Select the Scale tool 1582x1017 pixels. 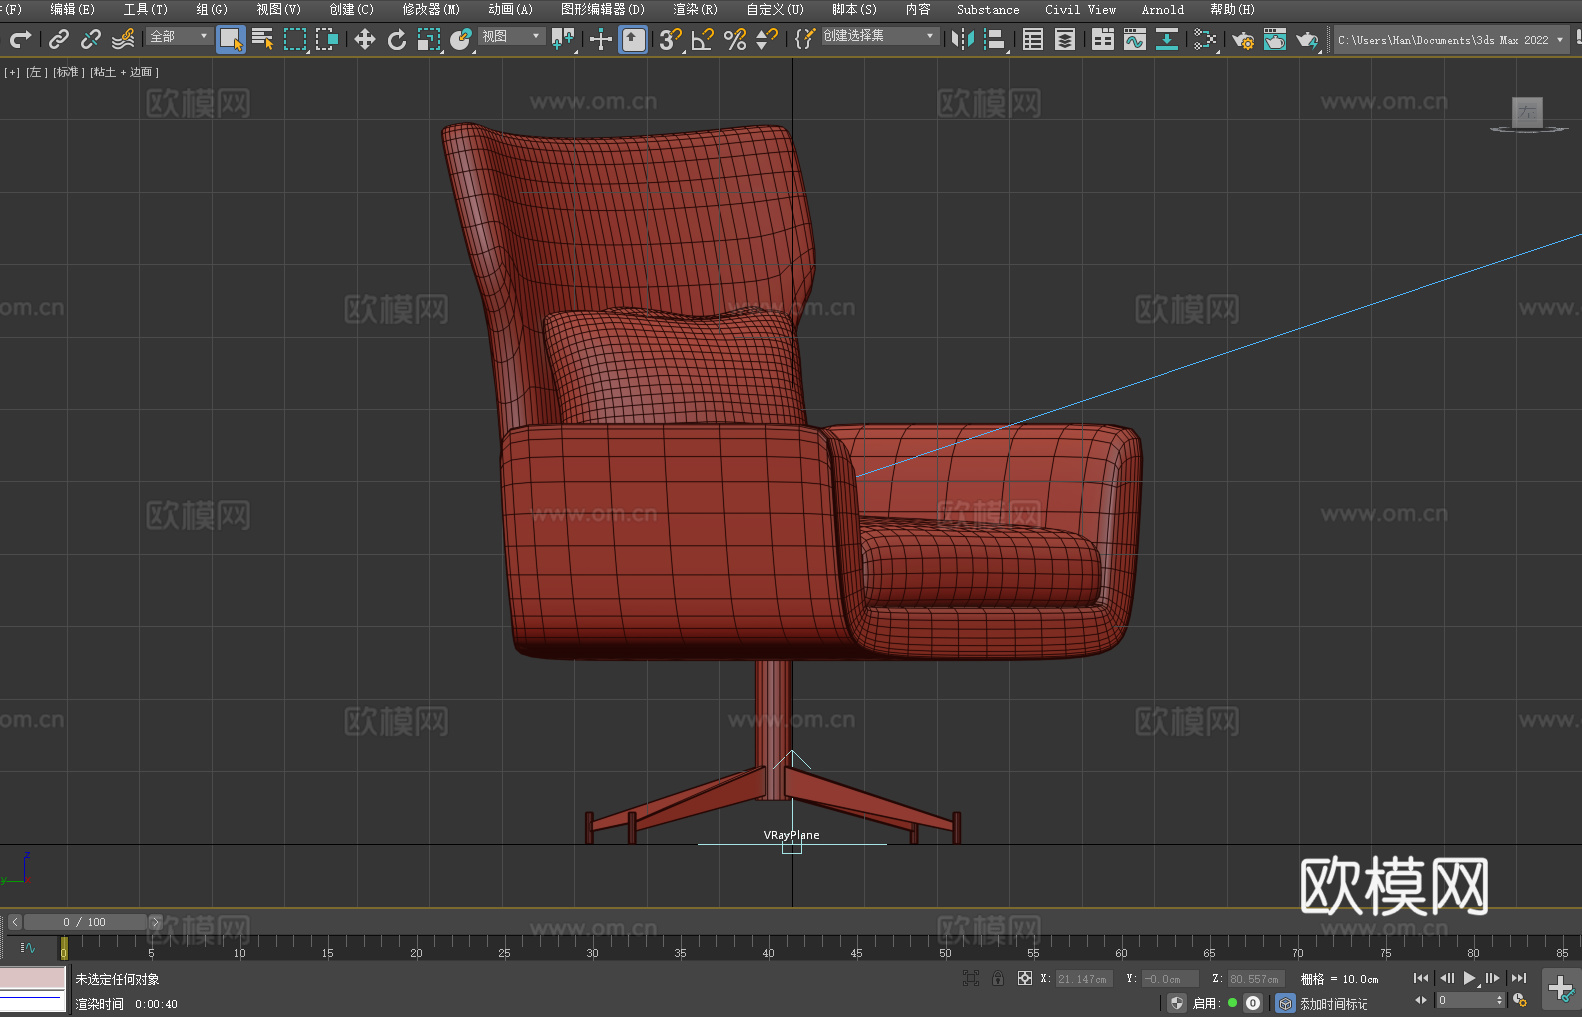point(429,39)
